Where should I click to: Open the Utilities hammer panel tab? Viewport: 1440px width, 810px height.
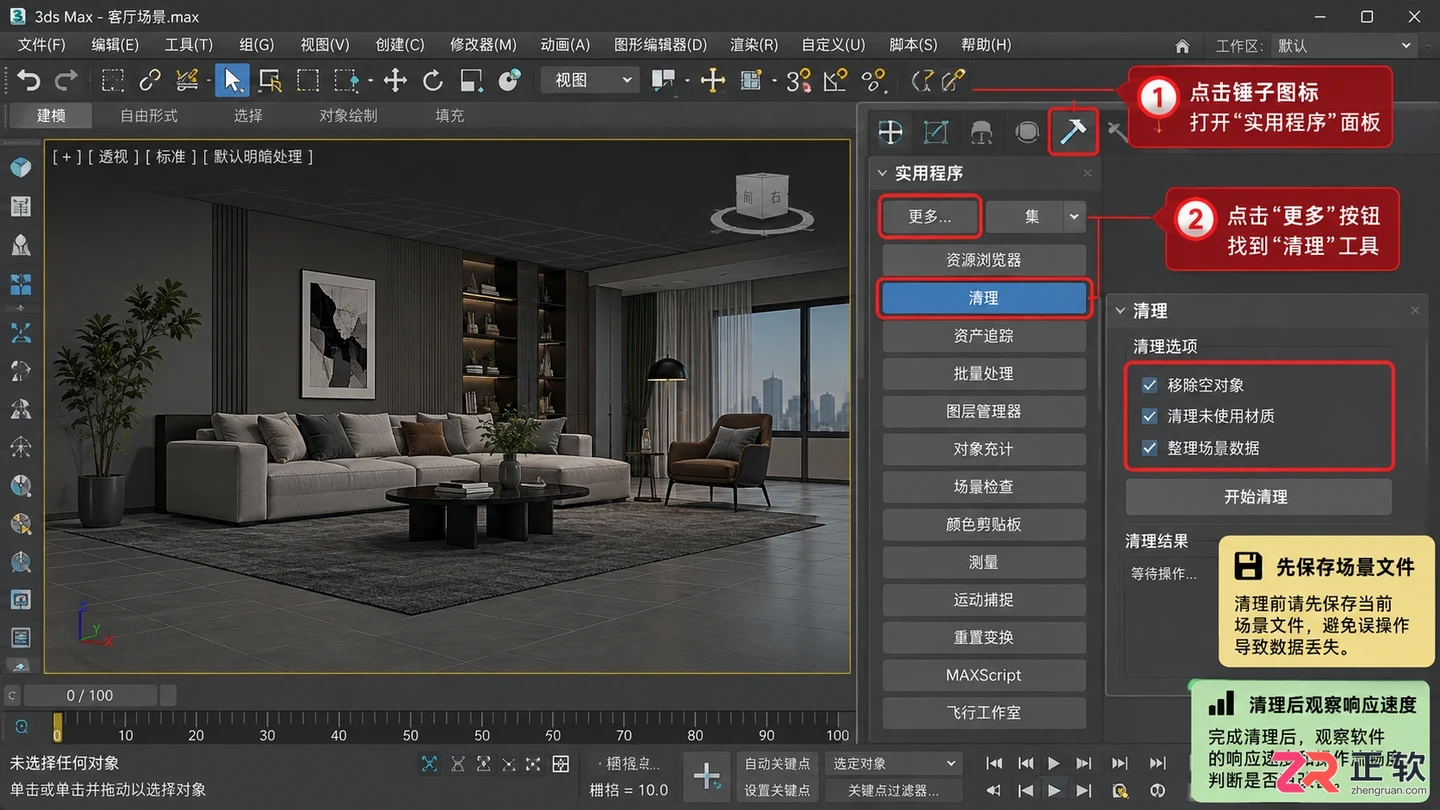(x=1073, y=132)
